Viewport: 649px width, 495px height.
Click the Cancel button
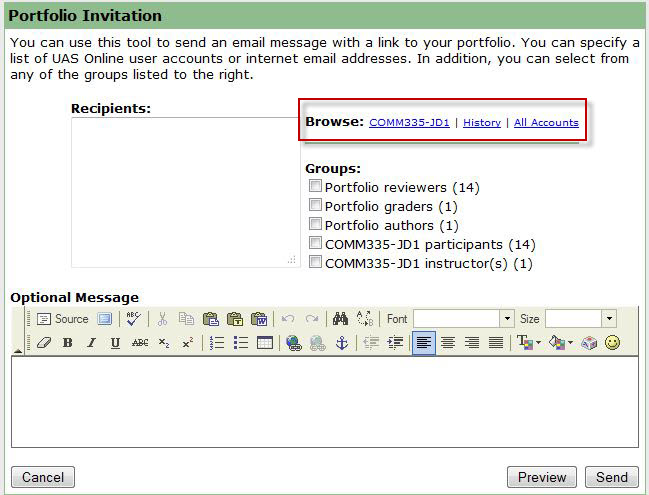click(43, 477)
